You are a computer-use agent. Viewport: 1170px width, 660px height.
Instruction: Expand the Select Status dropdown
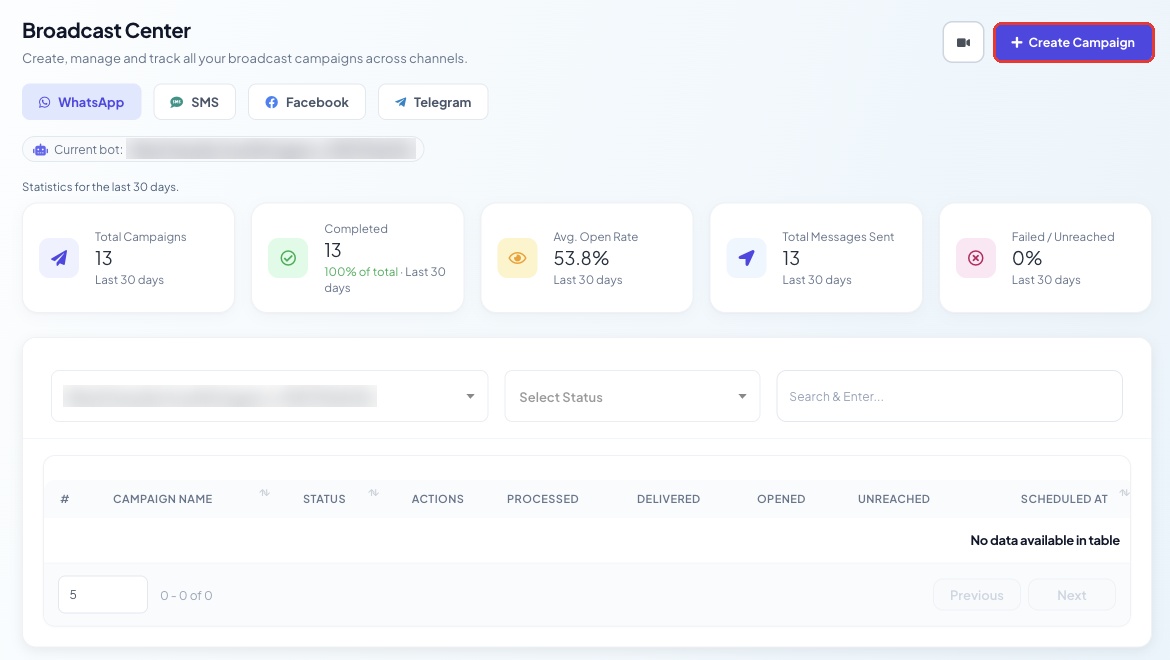point(632,396)
